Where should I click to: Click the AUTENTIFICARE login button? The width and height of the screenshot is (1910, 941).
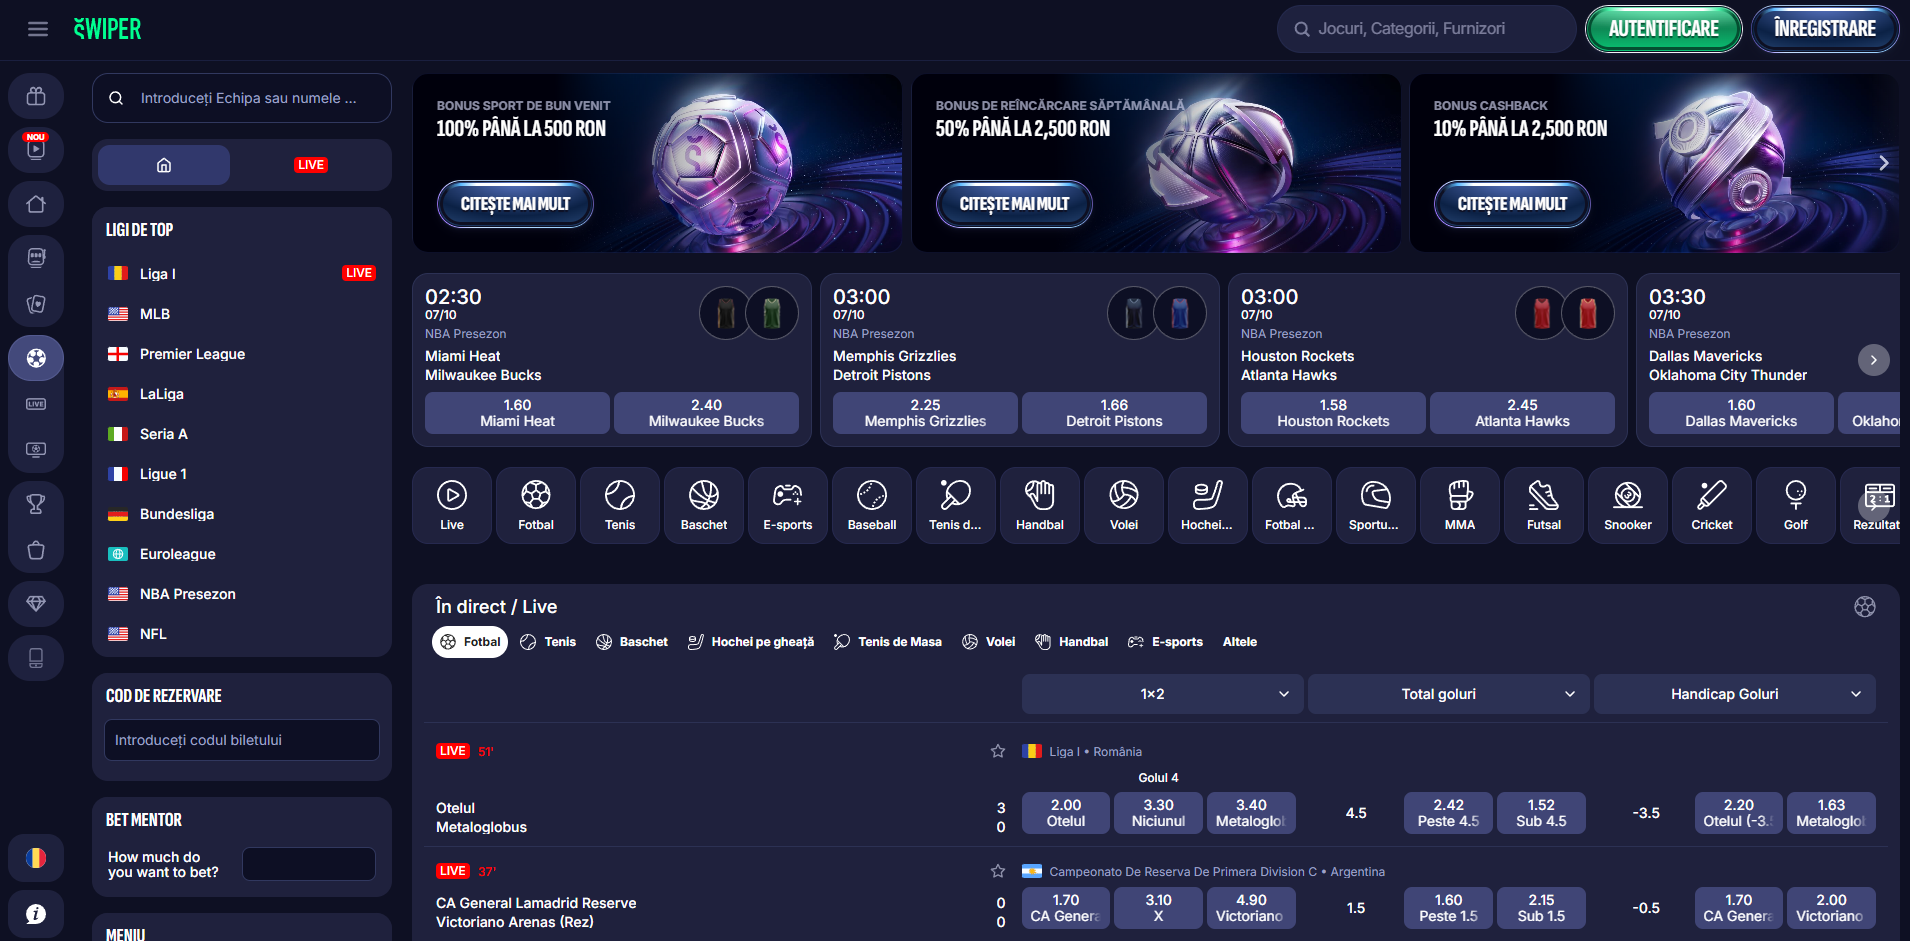point(1663,29)
